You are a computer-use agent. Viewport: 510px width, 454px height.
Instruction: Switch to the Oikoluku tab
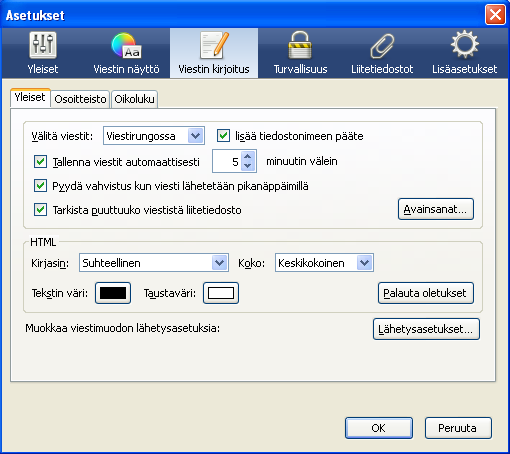134,99
